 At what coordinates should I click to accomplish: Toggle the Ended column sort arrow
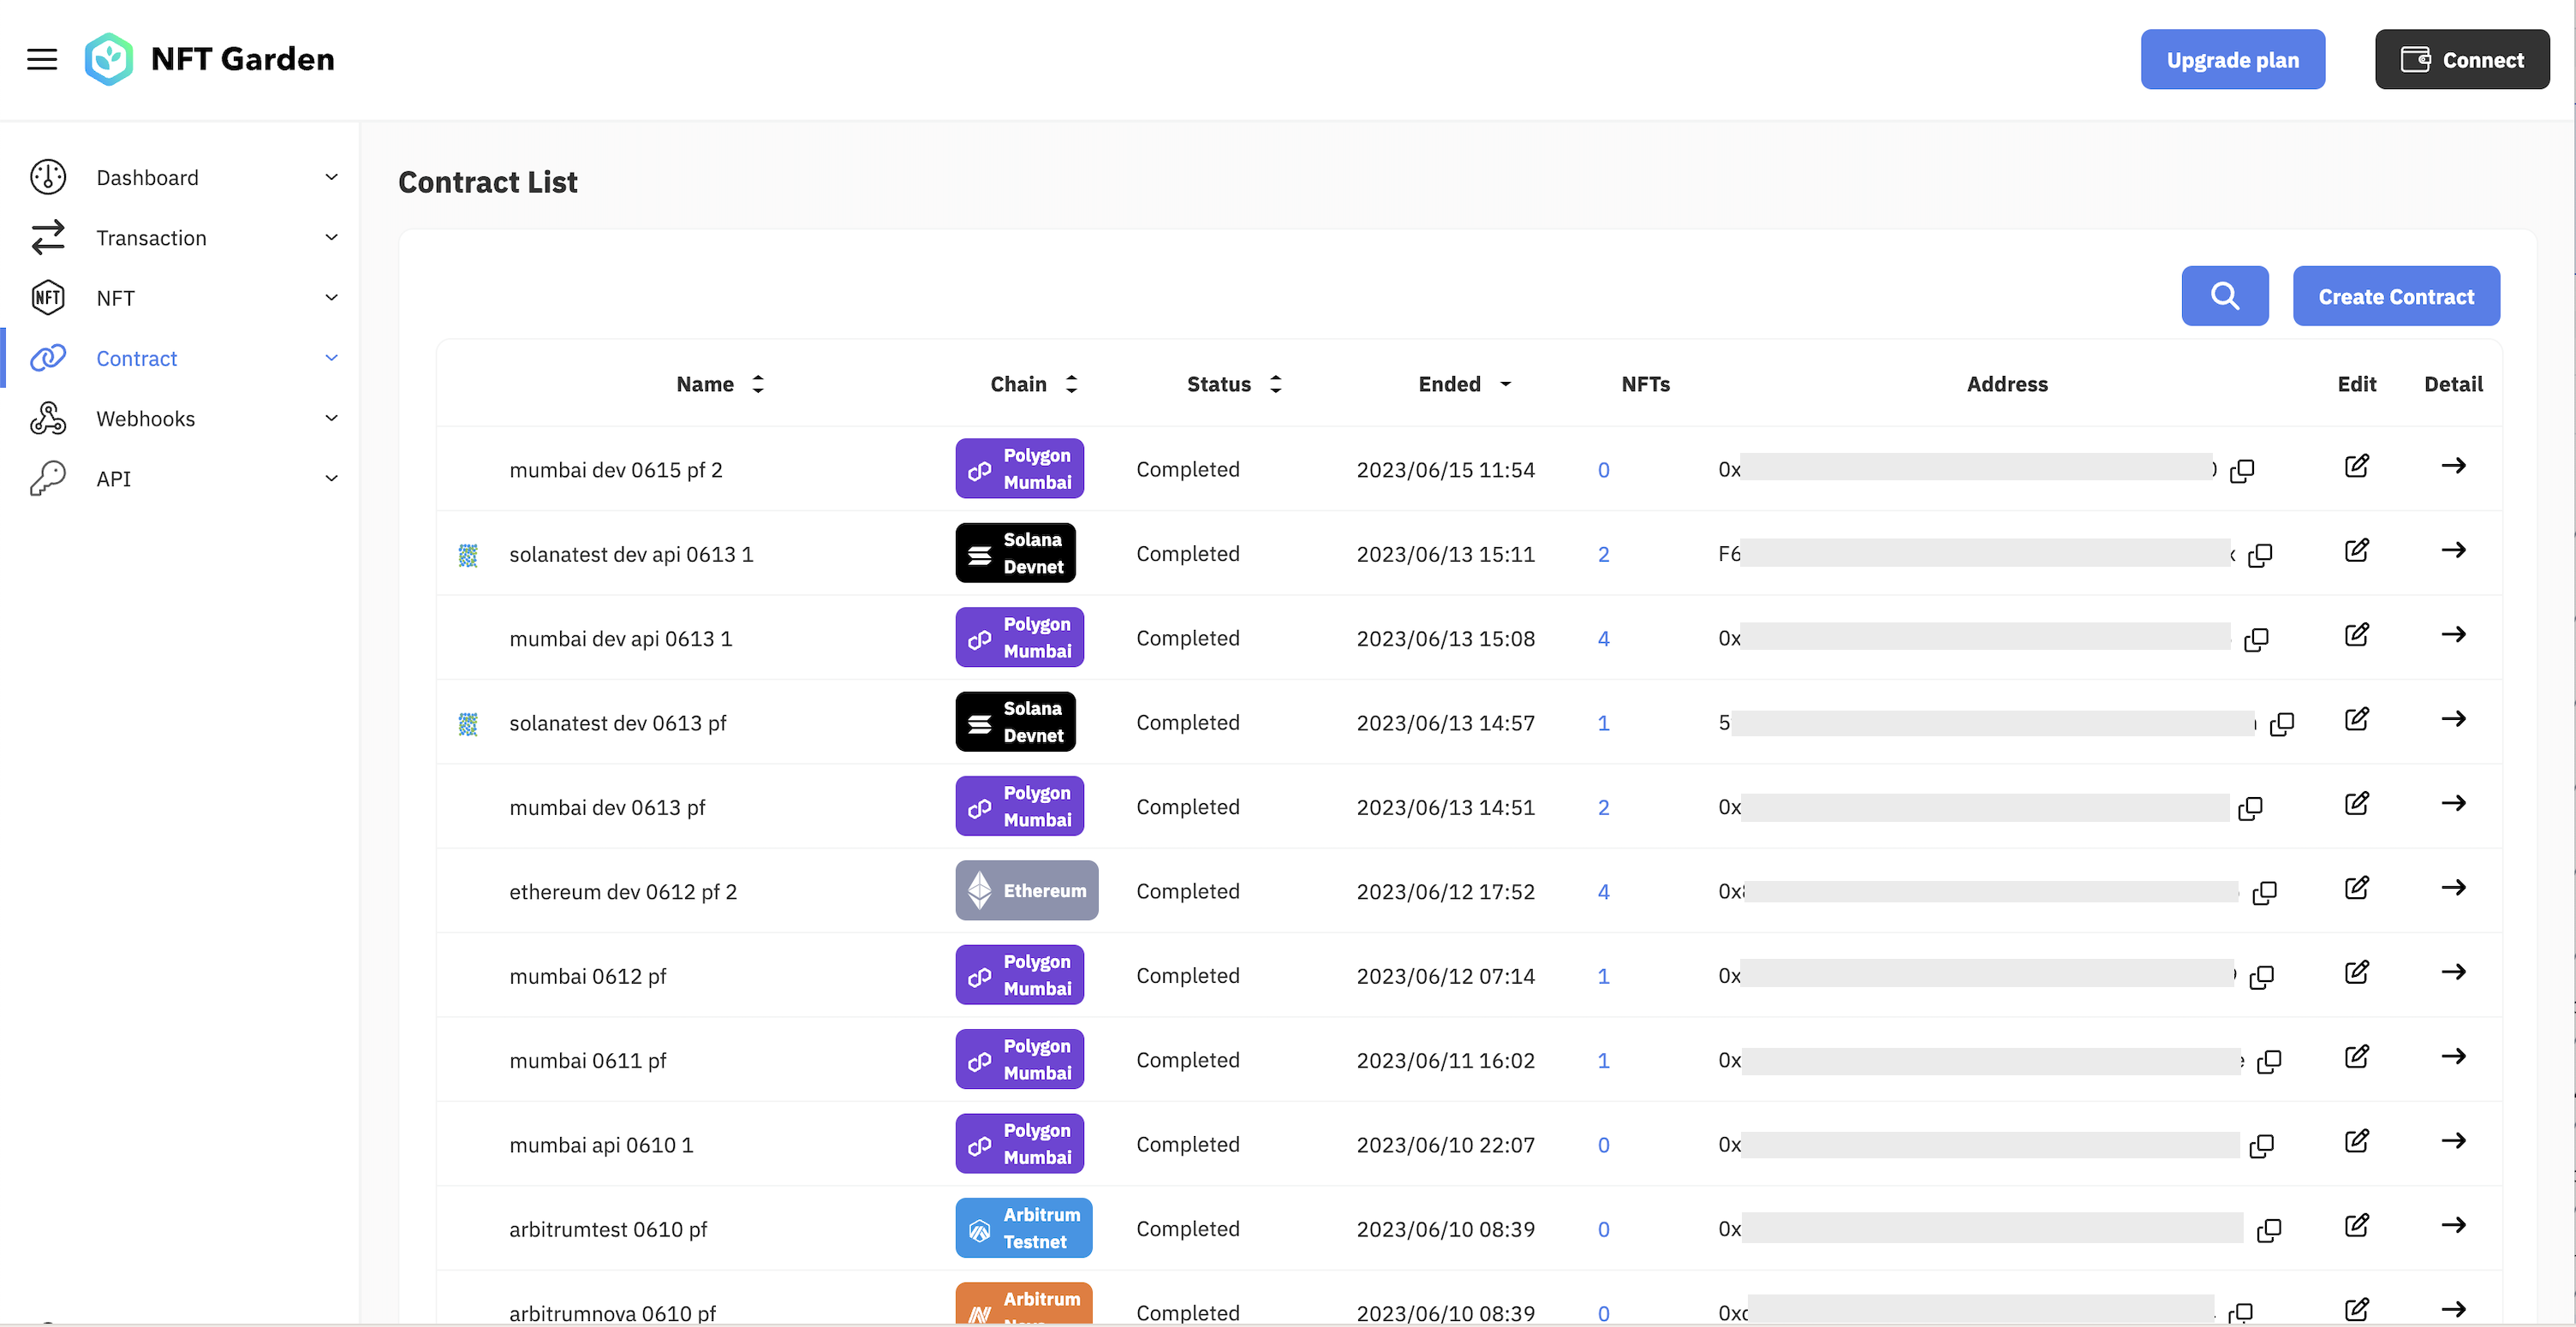coord(1505,384)
